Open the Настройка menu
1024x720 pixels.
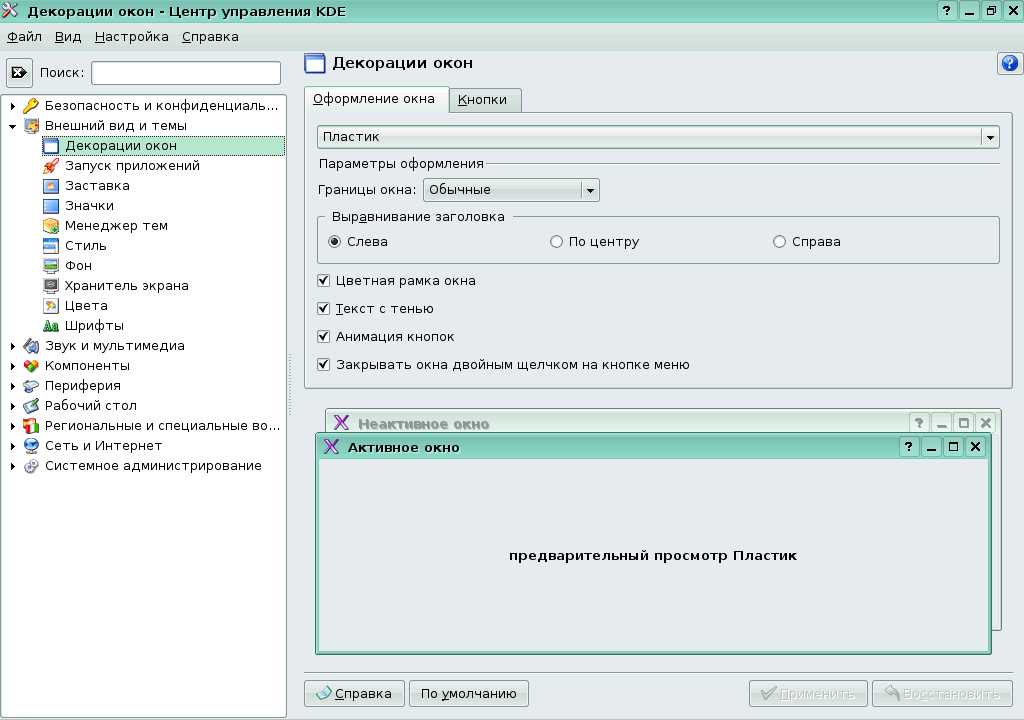[131, 36]
